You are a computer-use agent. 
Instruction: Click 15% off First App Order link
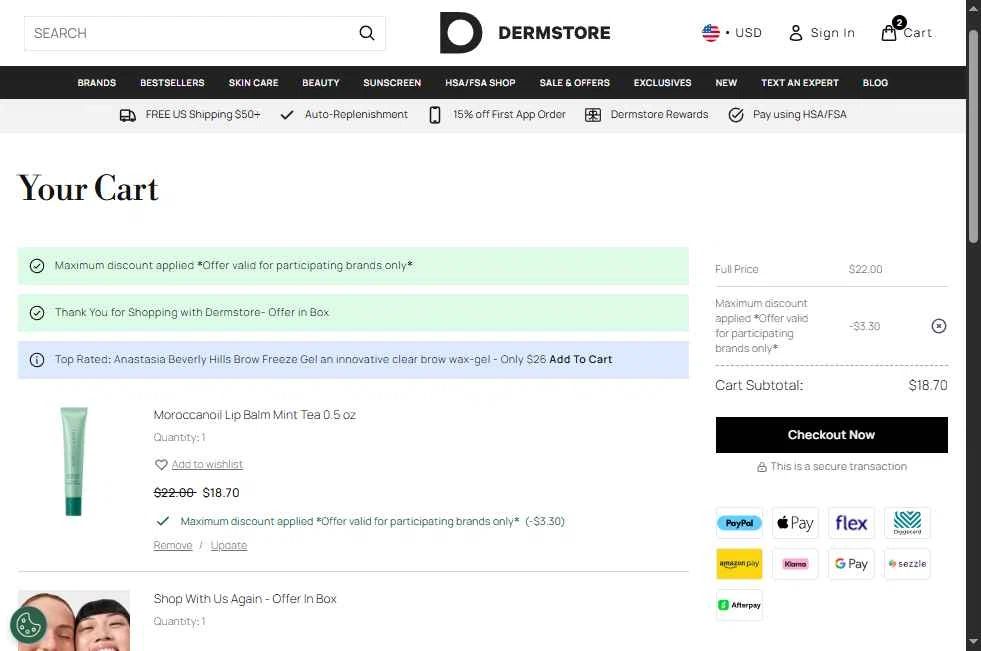click(509, 114)
